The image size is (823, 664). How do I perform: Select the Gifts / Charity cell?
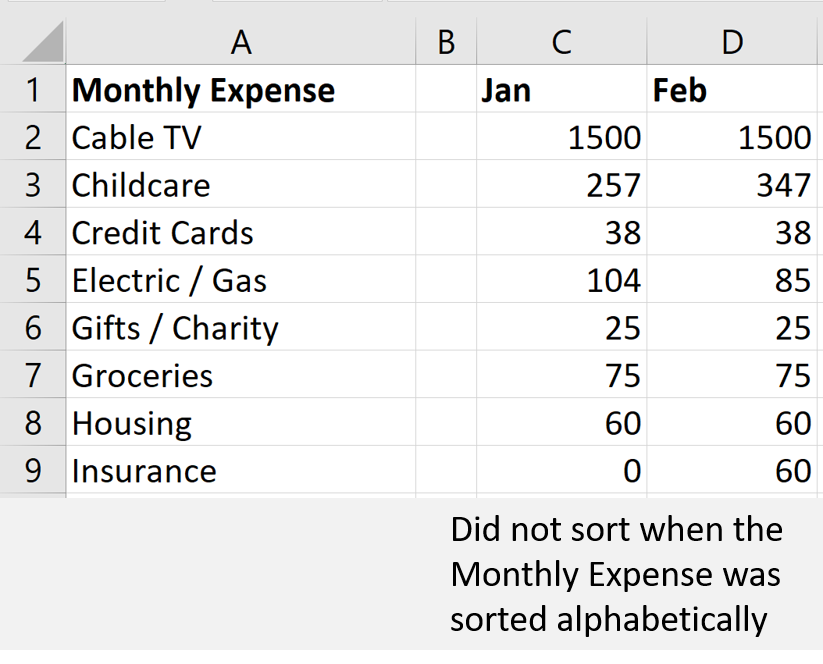click(x=241, y=328)
